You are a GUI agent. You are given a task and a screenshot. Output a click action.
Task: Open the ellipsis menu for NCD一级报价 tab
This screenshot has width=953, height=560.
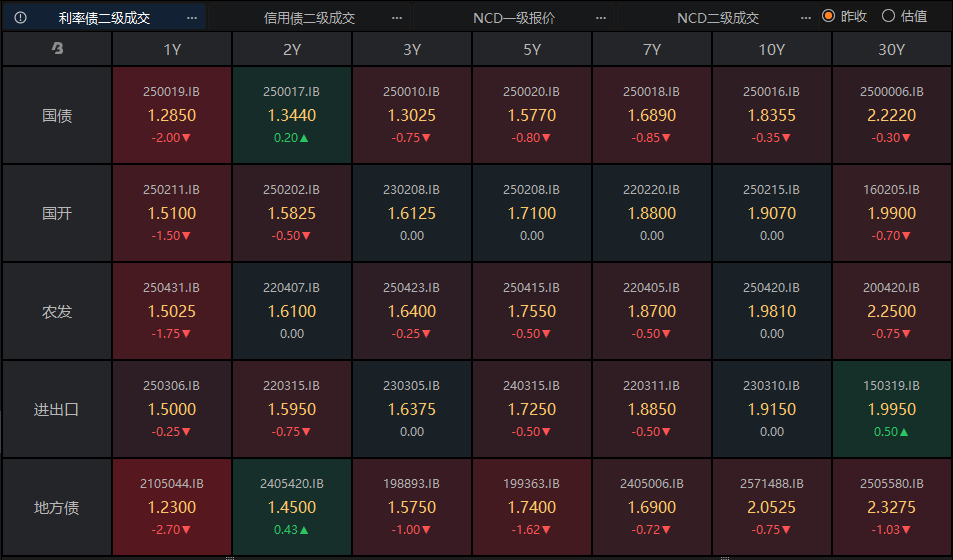(601, 18)
